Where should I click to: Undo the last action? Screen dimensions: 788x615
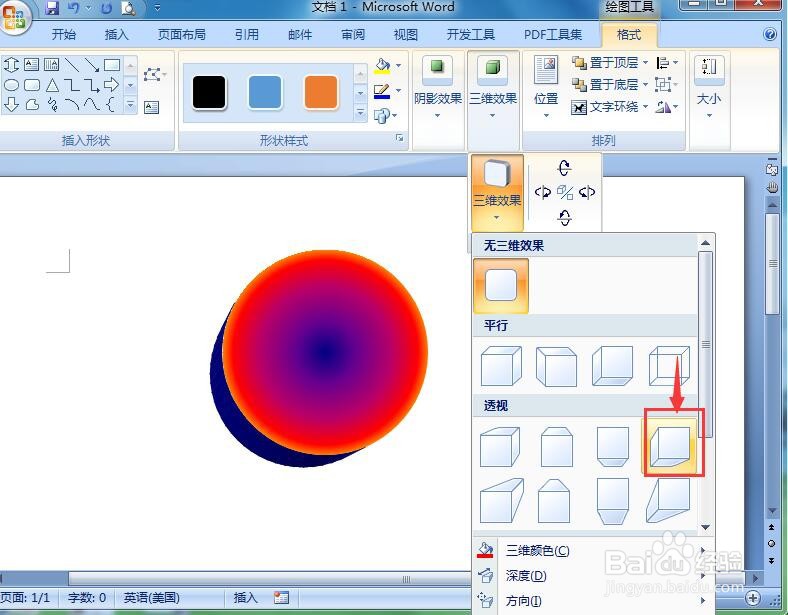tap(73, 8)
